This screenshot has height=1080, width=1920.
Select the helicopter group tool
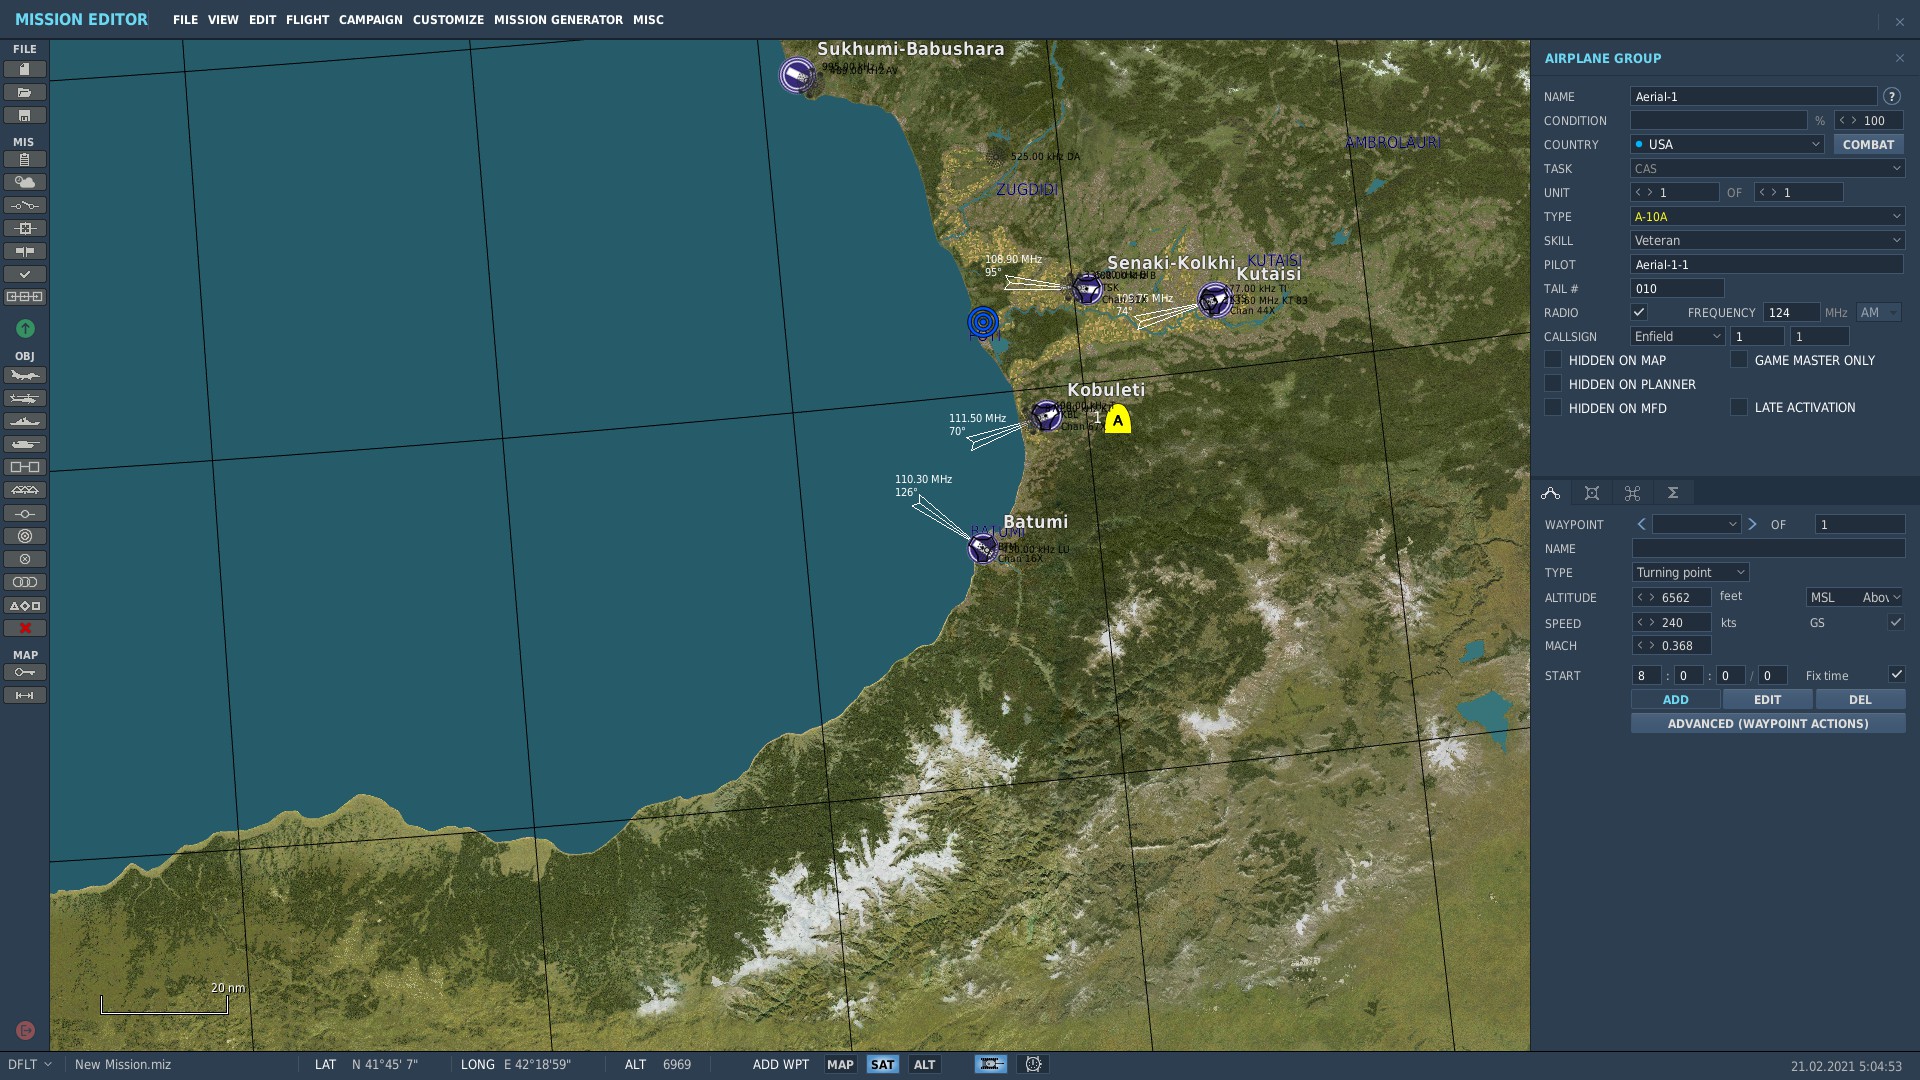25,399
